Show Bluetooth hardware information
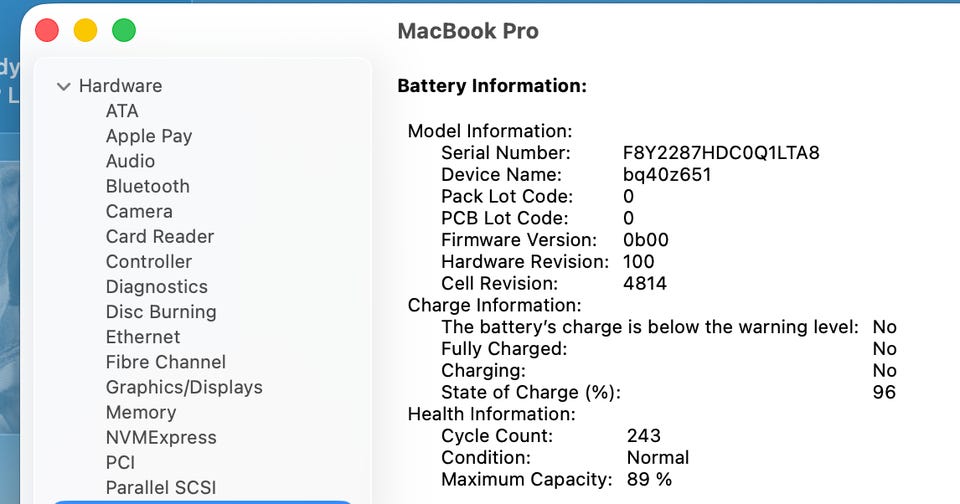This screenshot has width=960, height=504. click(147, 186)
